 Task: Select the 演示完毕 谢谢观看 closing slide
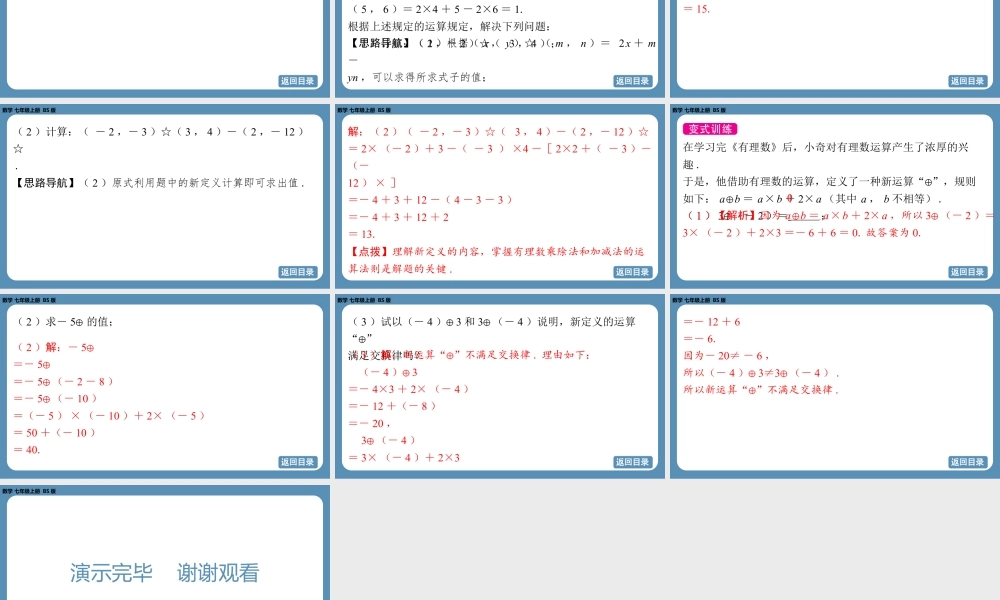click(165, 545)
